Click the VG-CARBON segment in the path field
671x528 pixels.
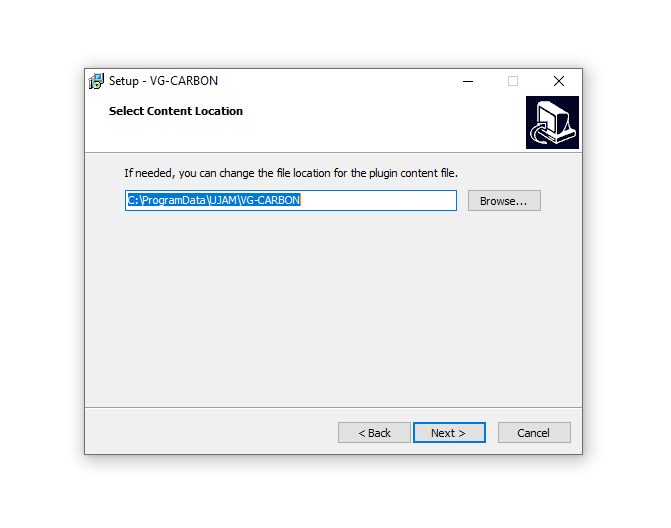click(270, 200)
